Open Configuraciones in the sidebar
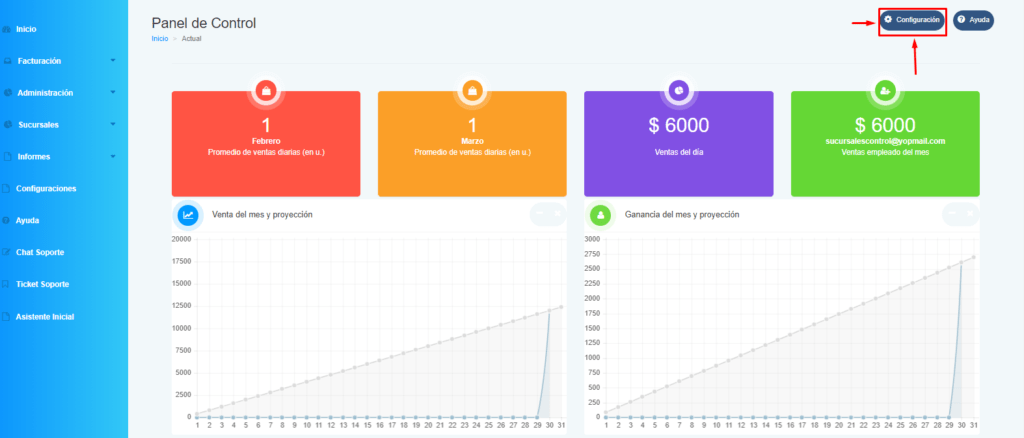The image size is (1024, 438). (46, 189)
